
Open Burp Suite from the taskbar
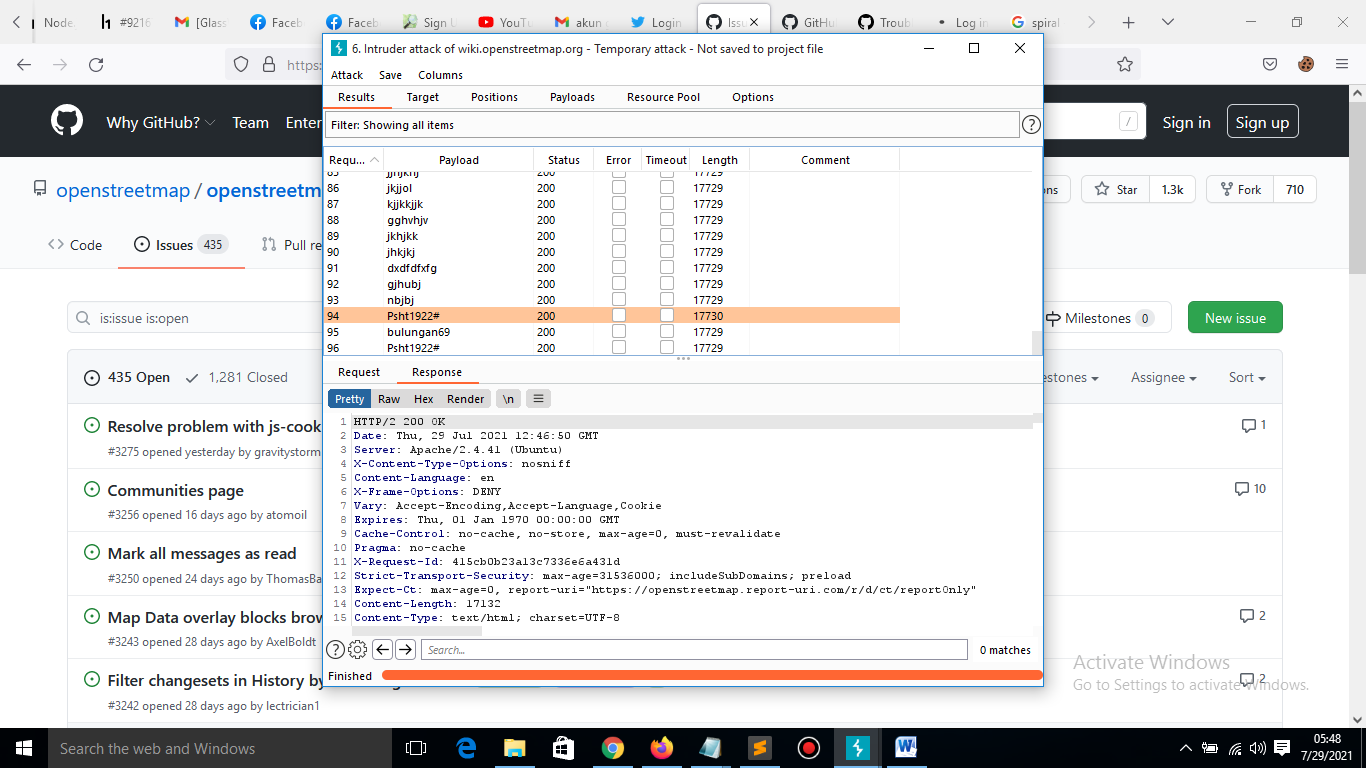pyautogui.click(x=858, y=748)
